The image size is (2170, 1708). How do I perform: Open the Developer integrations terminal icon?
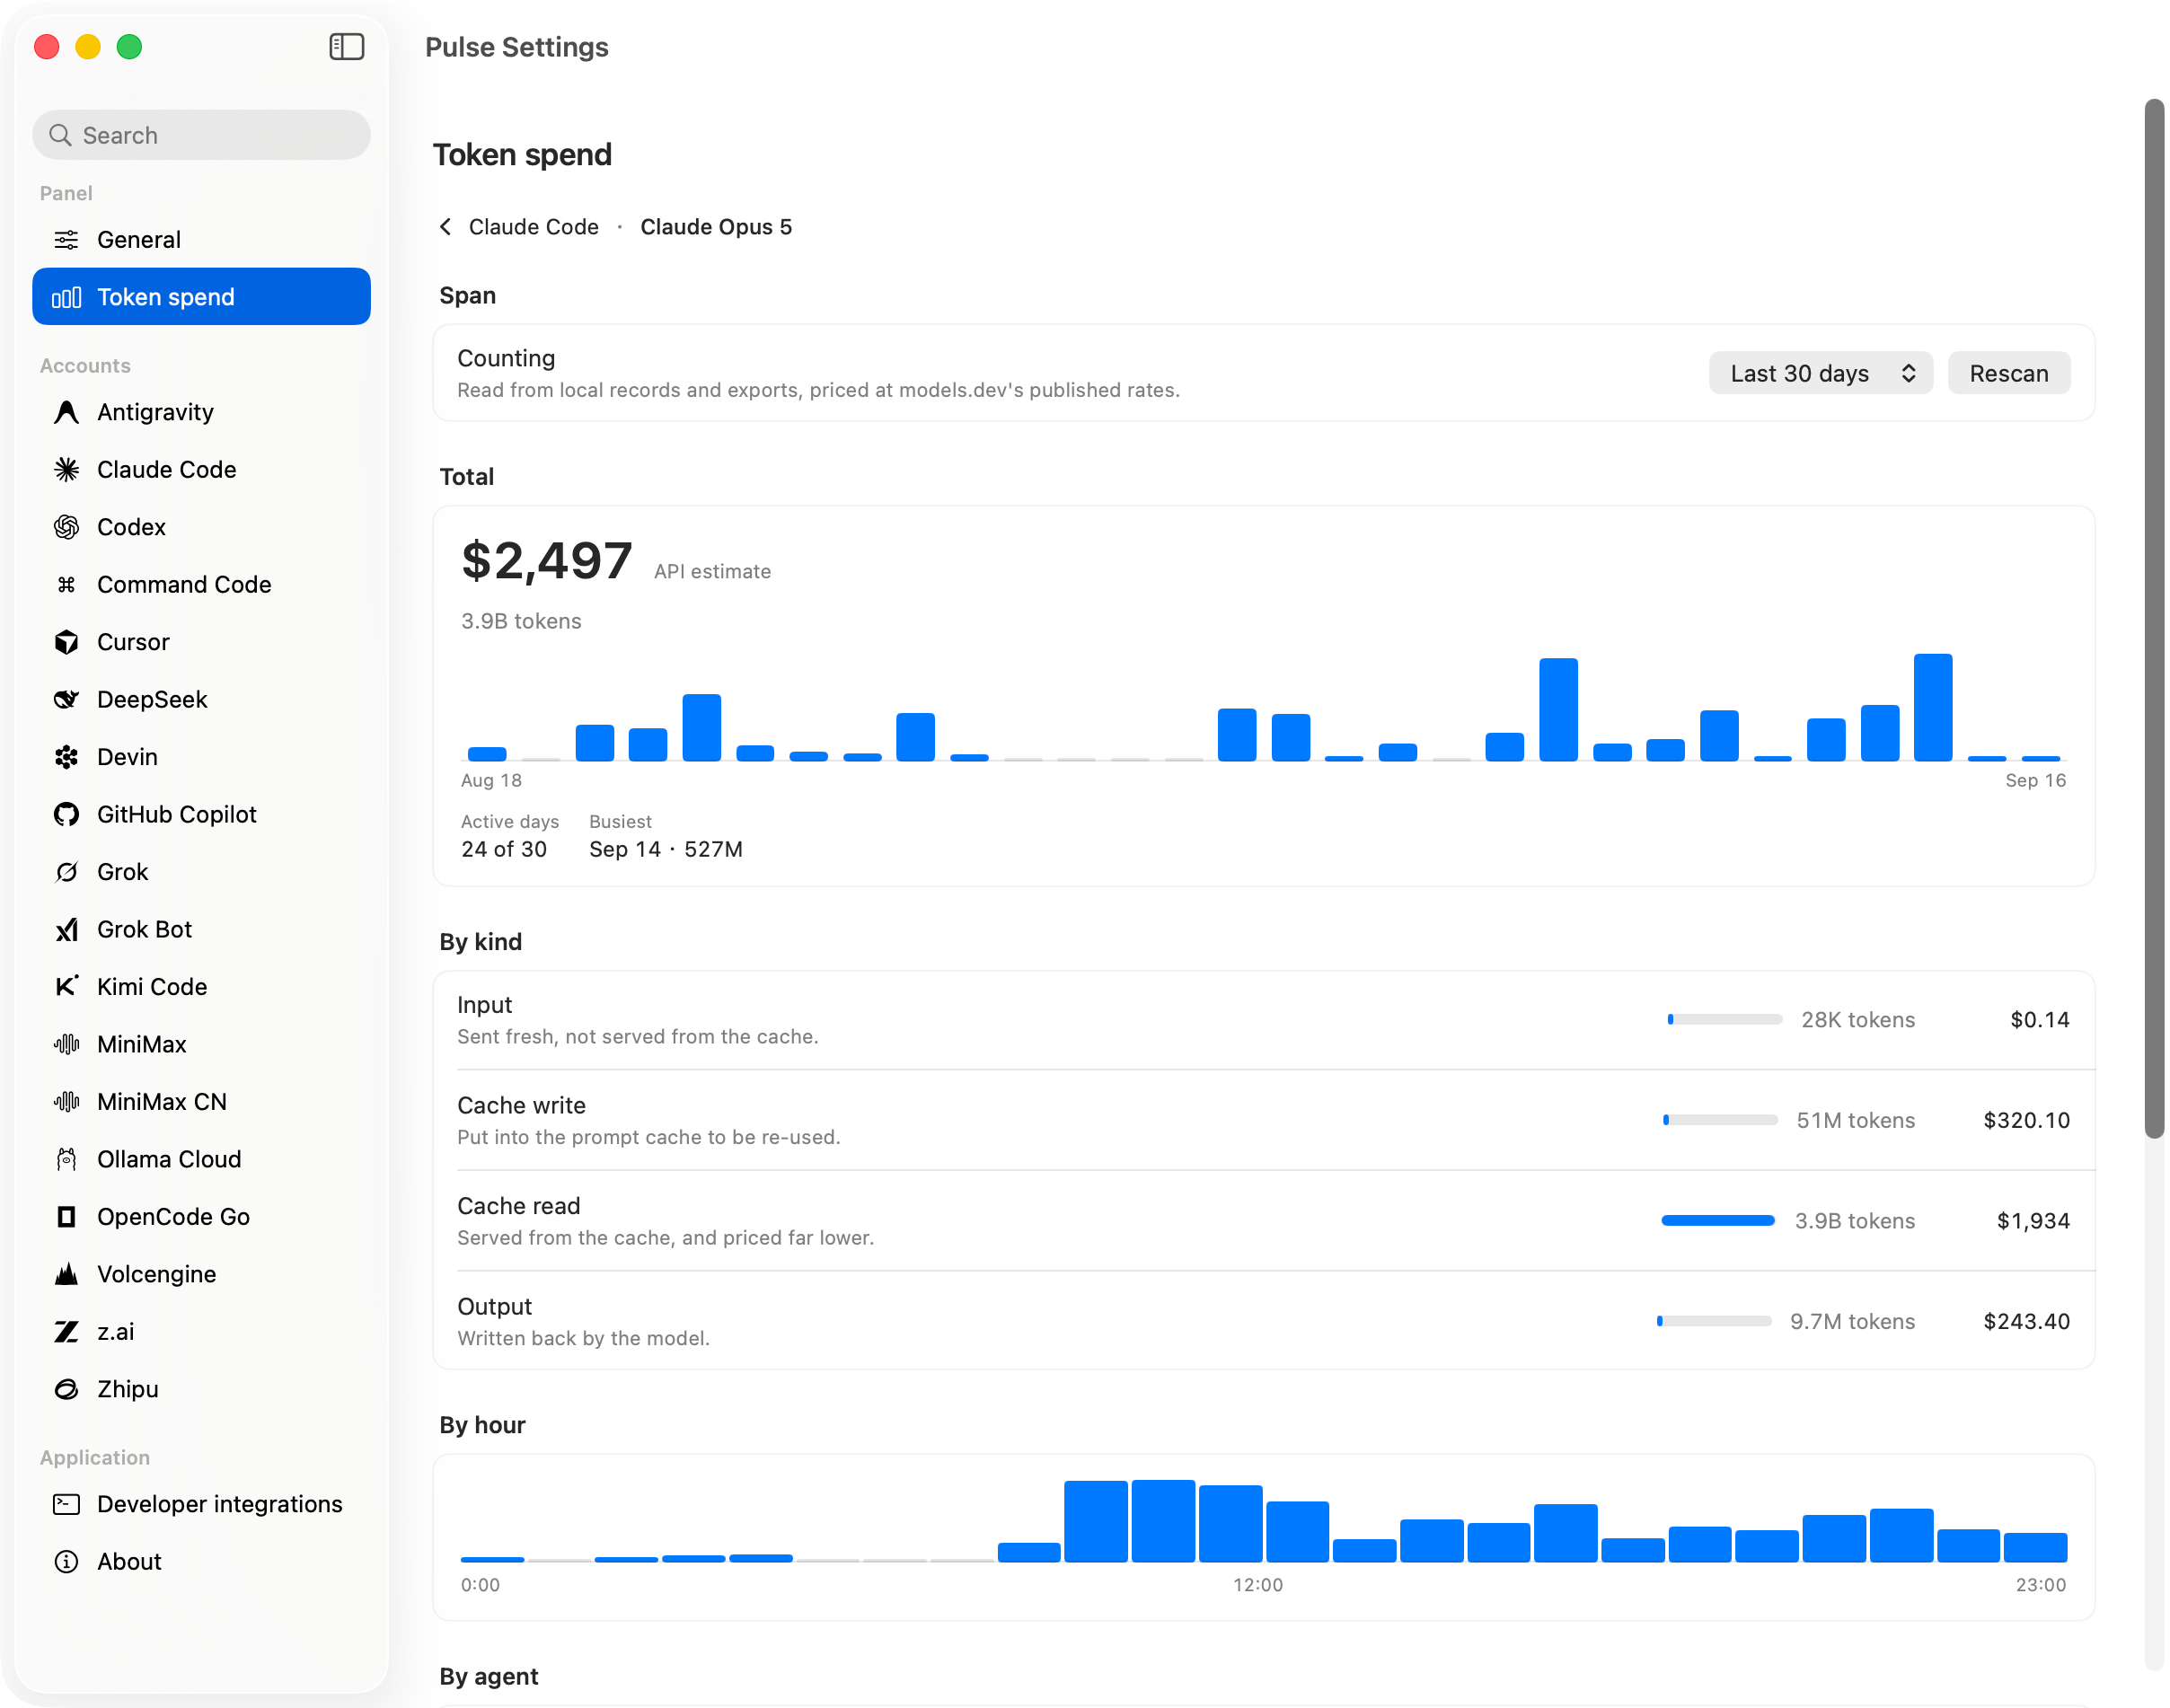point(66,1505)
